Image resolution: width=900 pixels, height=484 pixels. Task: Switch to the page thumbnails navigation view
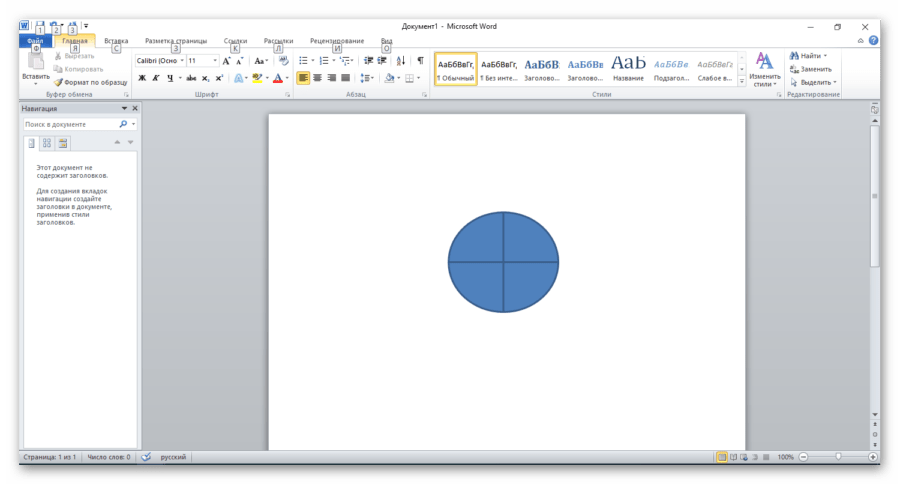click(x=47, y=143)
